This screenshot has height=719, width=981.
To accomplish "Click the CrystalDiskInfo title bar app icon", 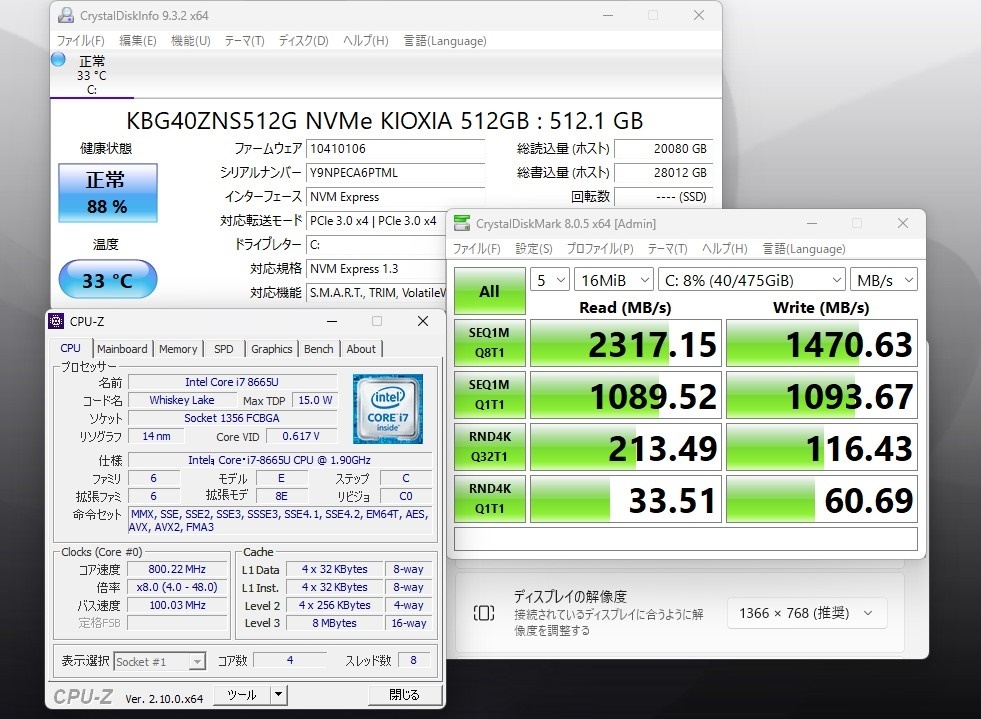I will (x=66, y=15).
